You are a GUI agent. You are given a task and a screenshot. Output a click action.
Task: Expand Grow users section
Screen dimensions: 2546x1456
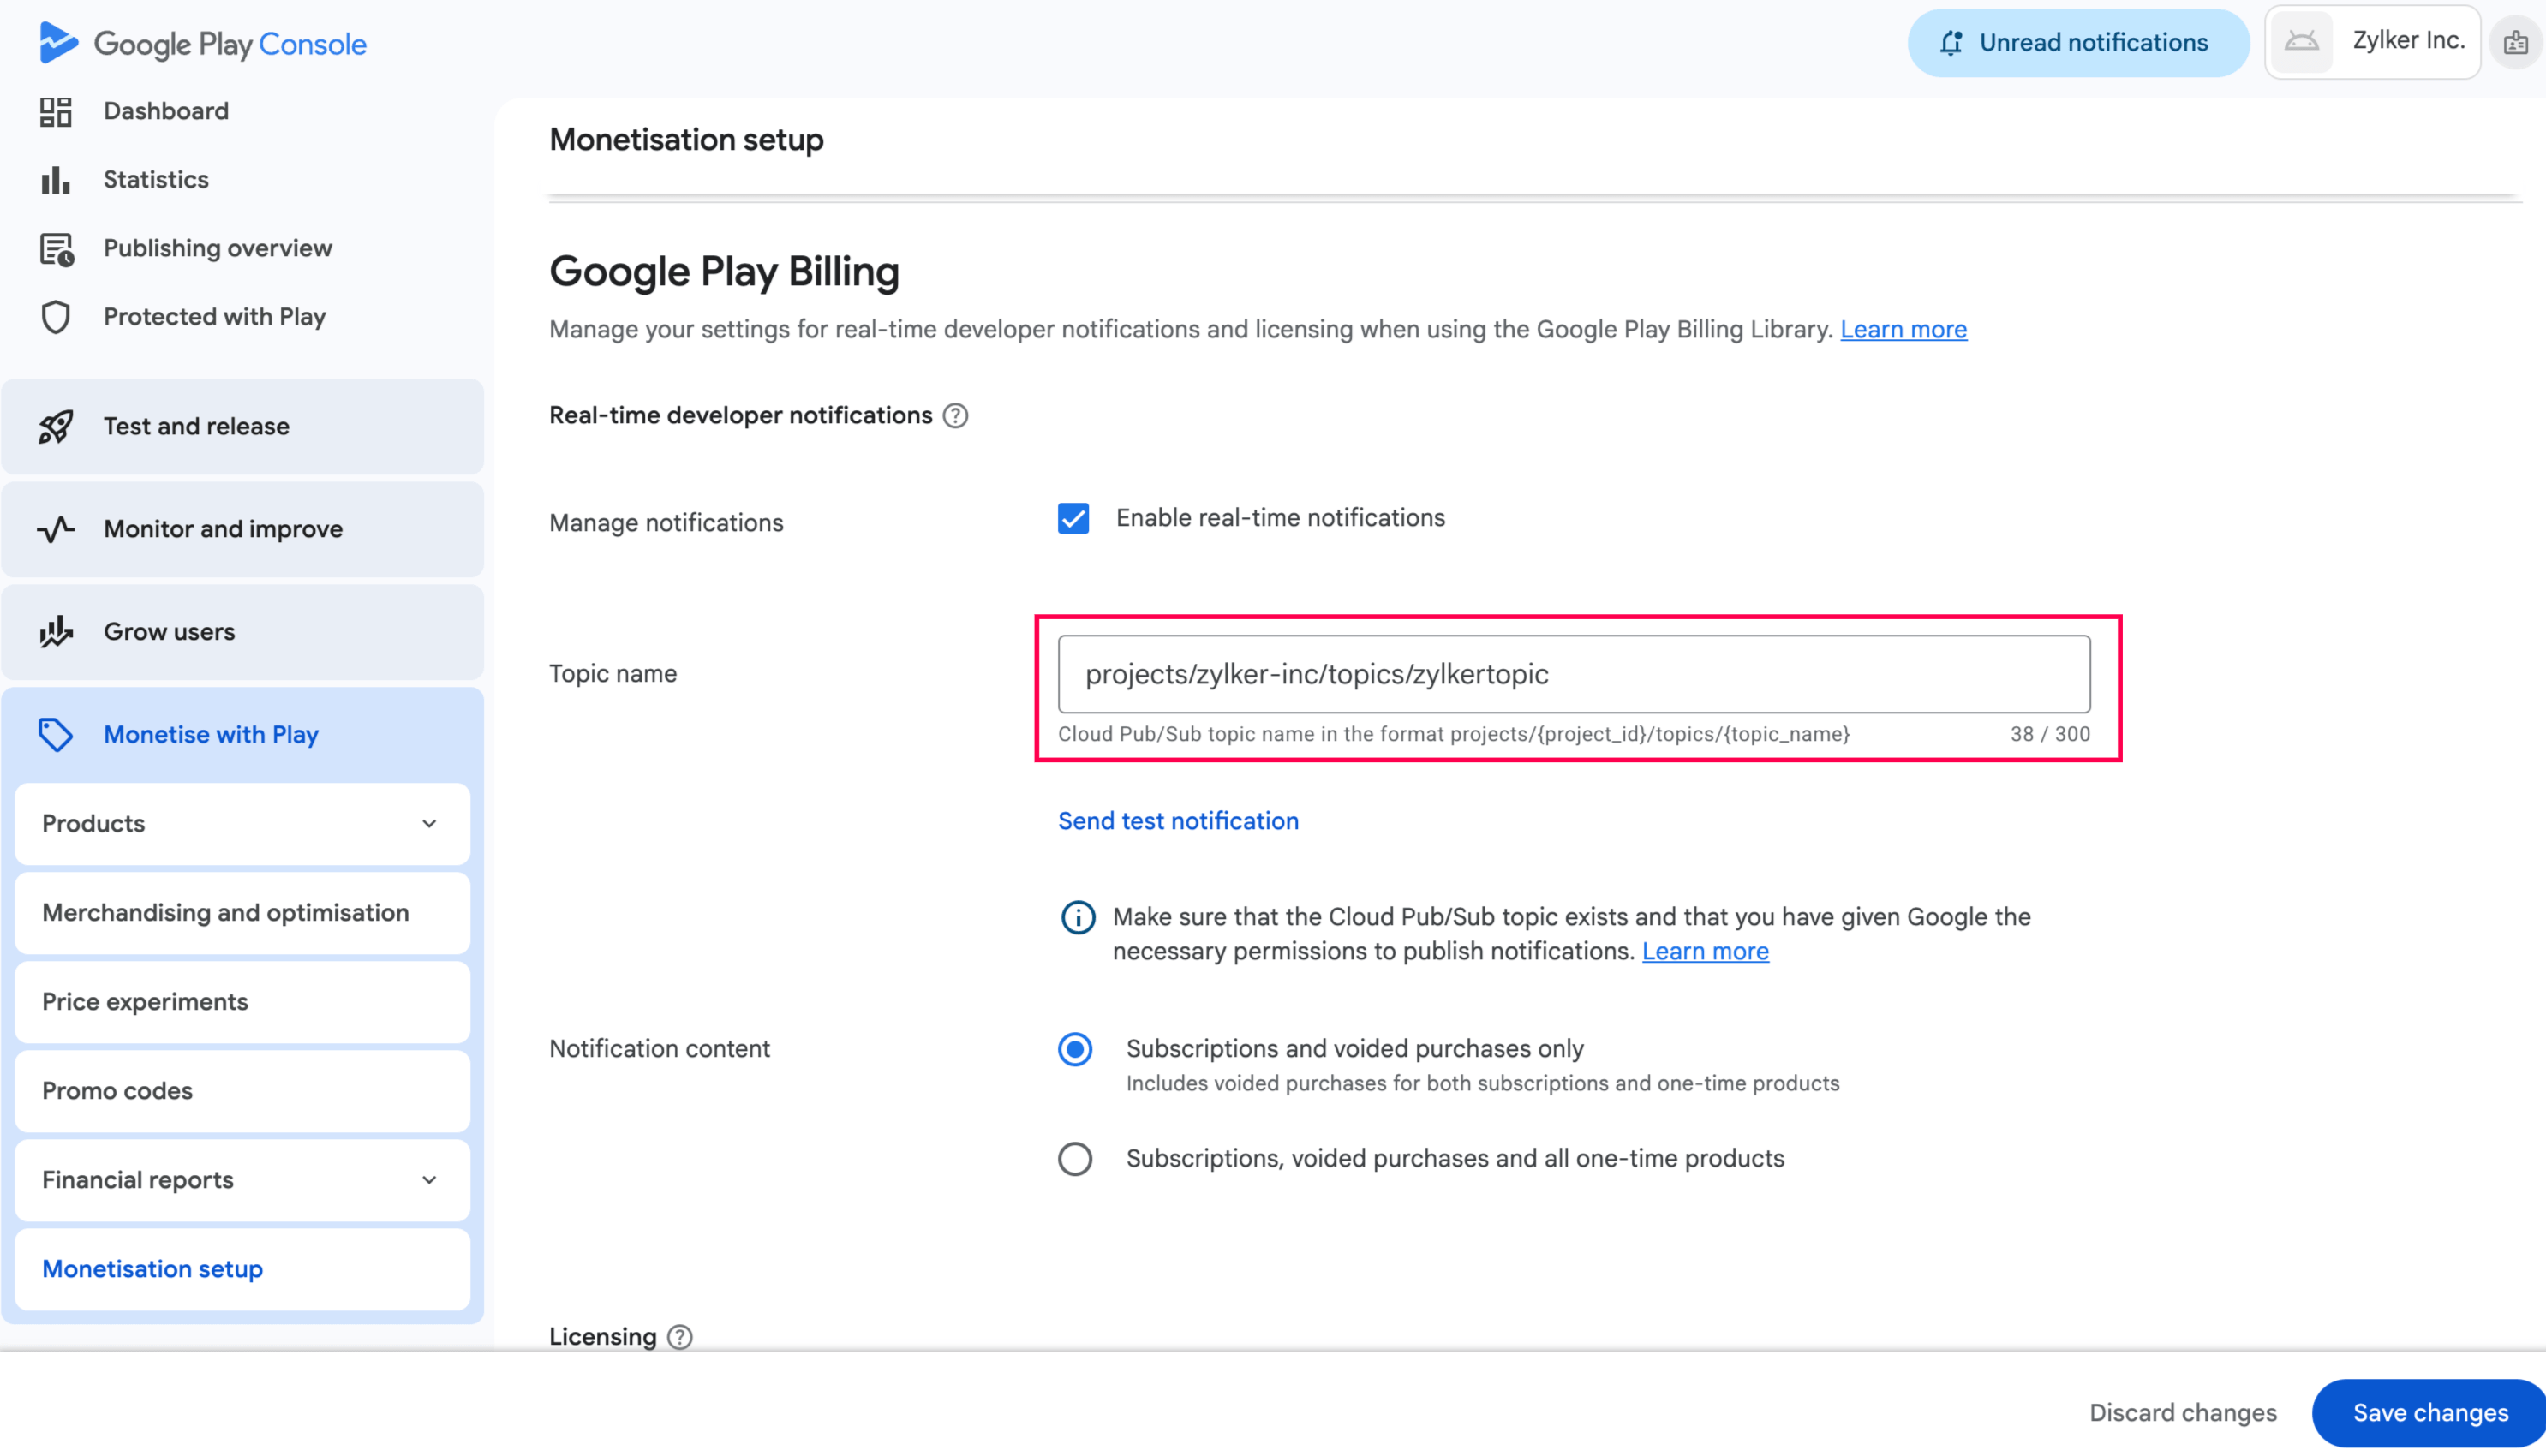click(x=243, y=632)
